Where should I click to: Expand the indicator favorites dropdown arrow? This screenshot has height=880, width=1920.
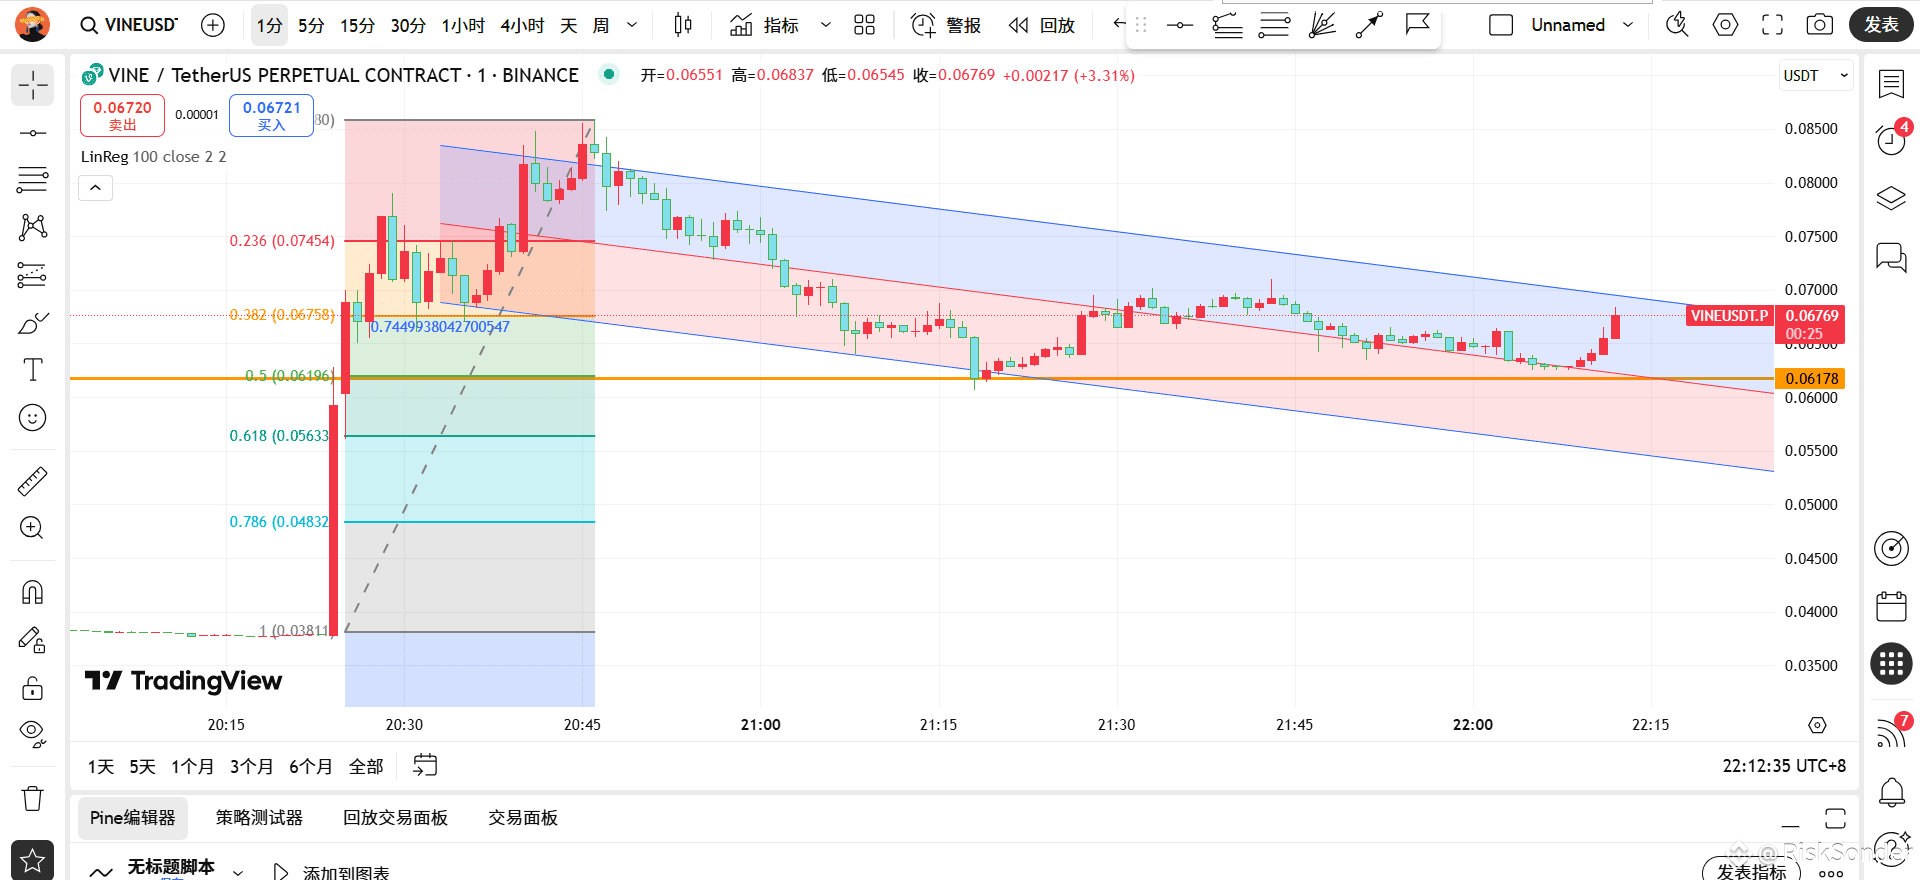point(826,25)
